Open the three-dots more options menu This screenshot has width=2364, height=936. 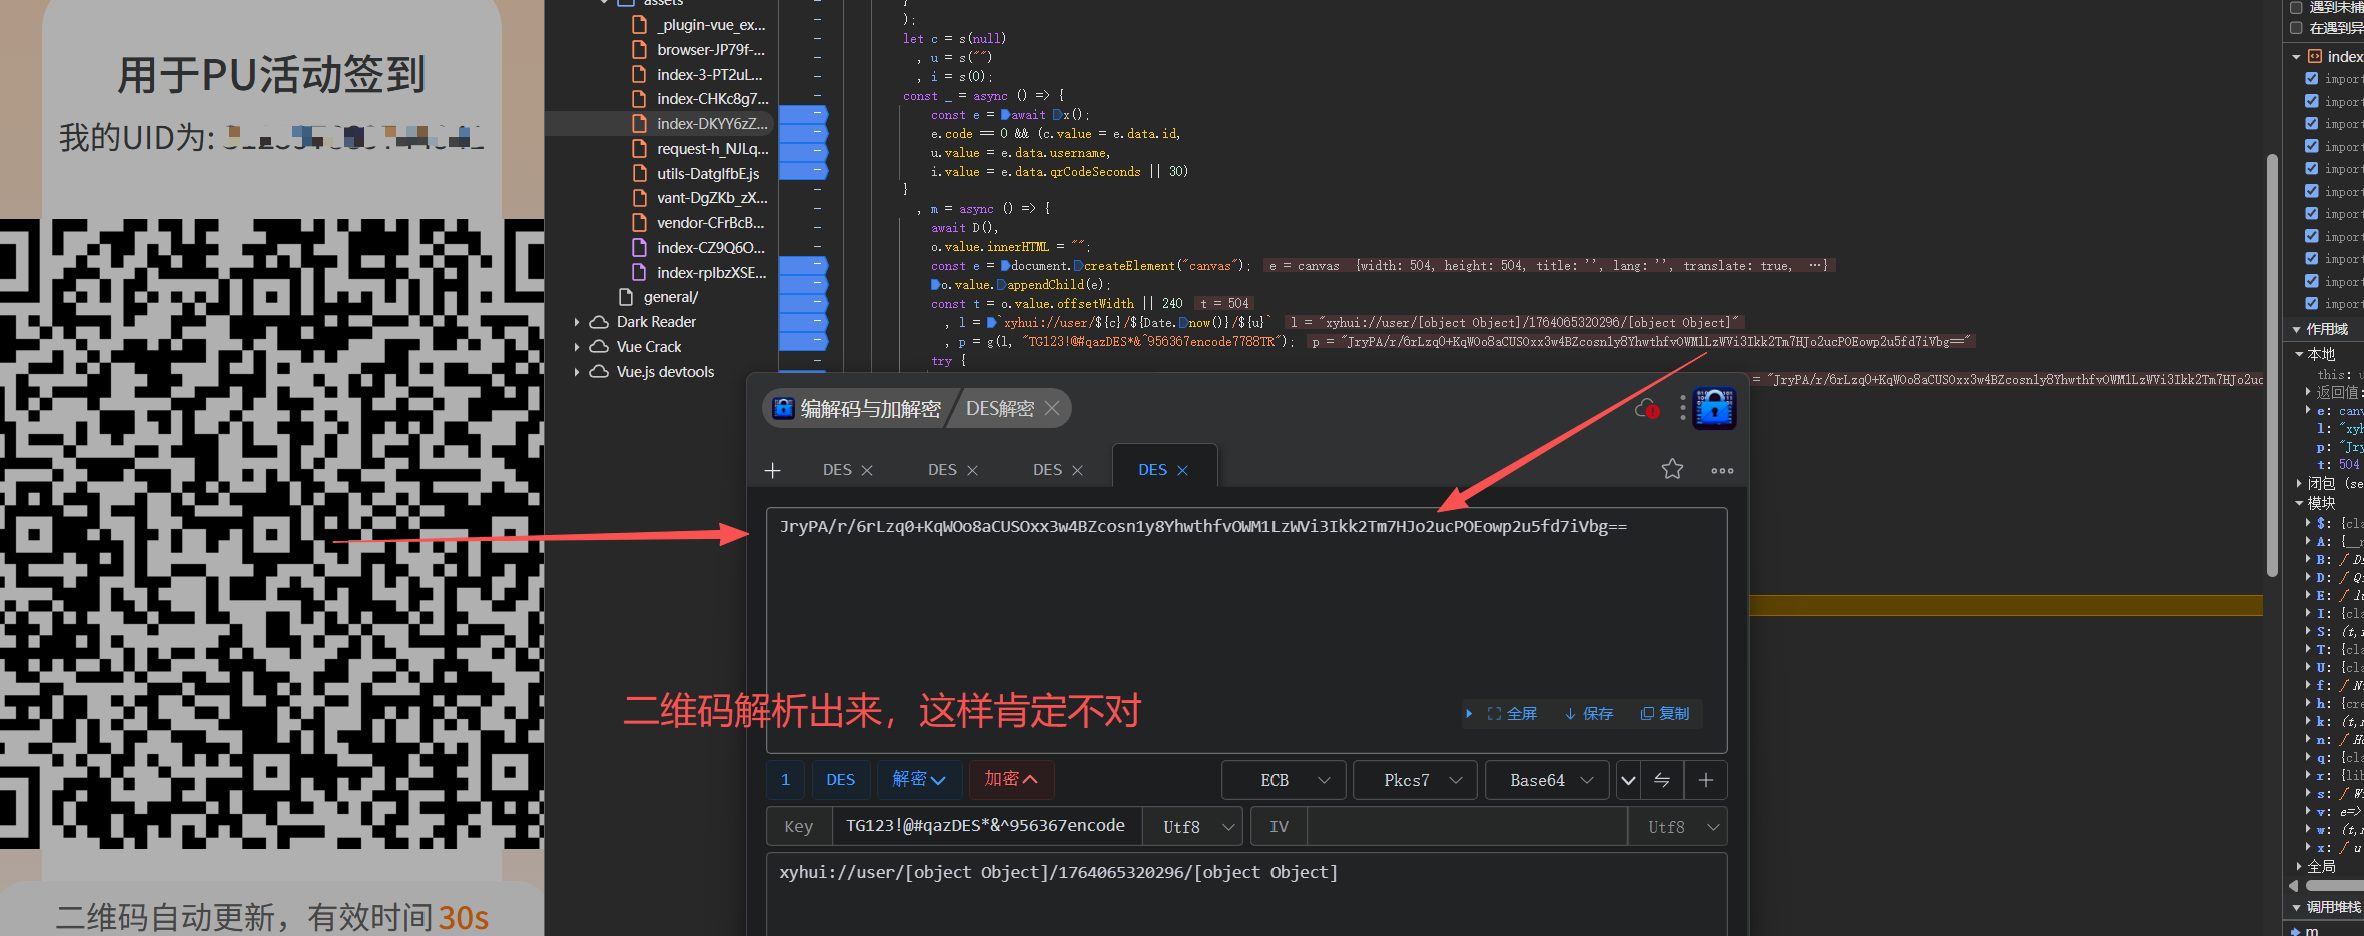tap(1722, 470)
